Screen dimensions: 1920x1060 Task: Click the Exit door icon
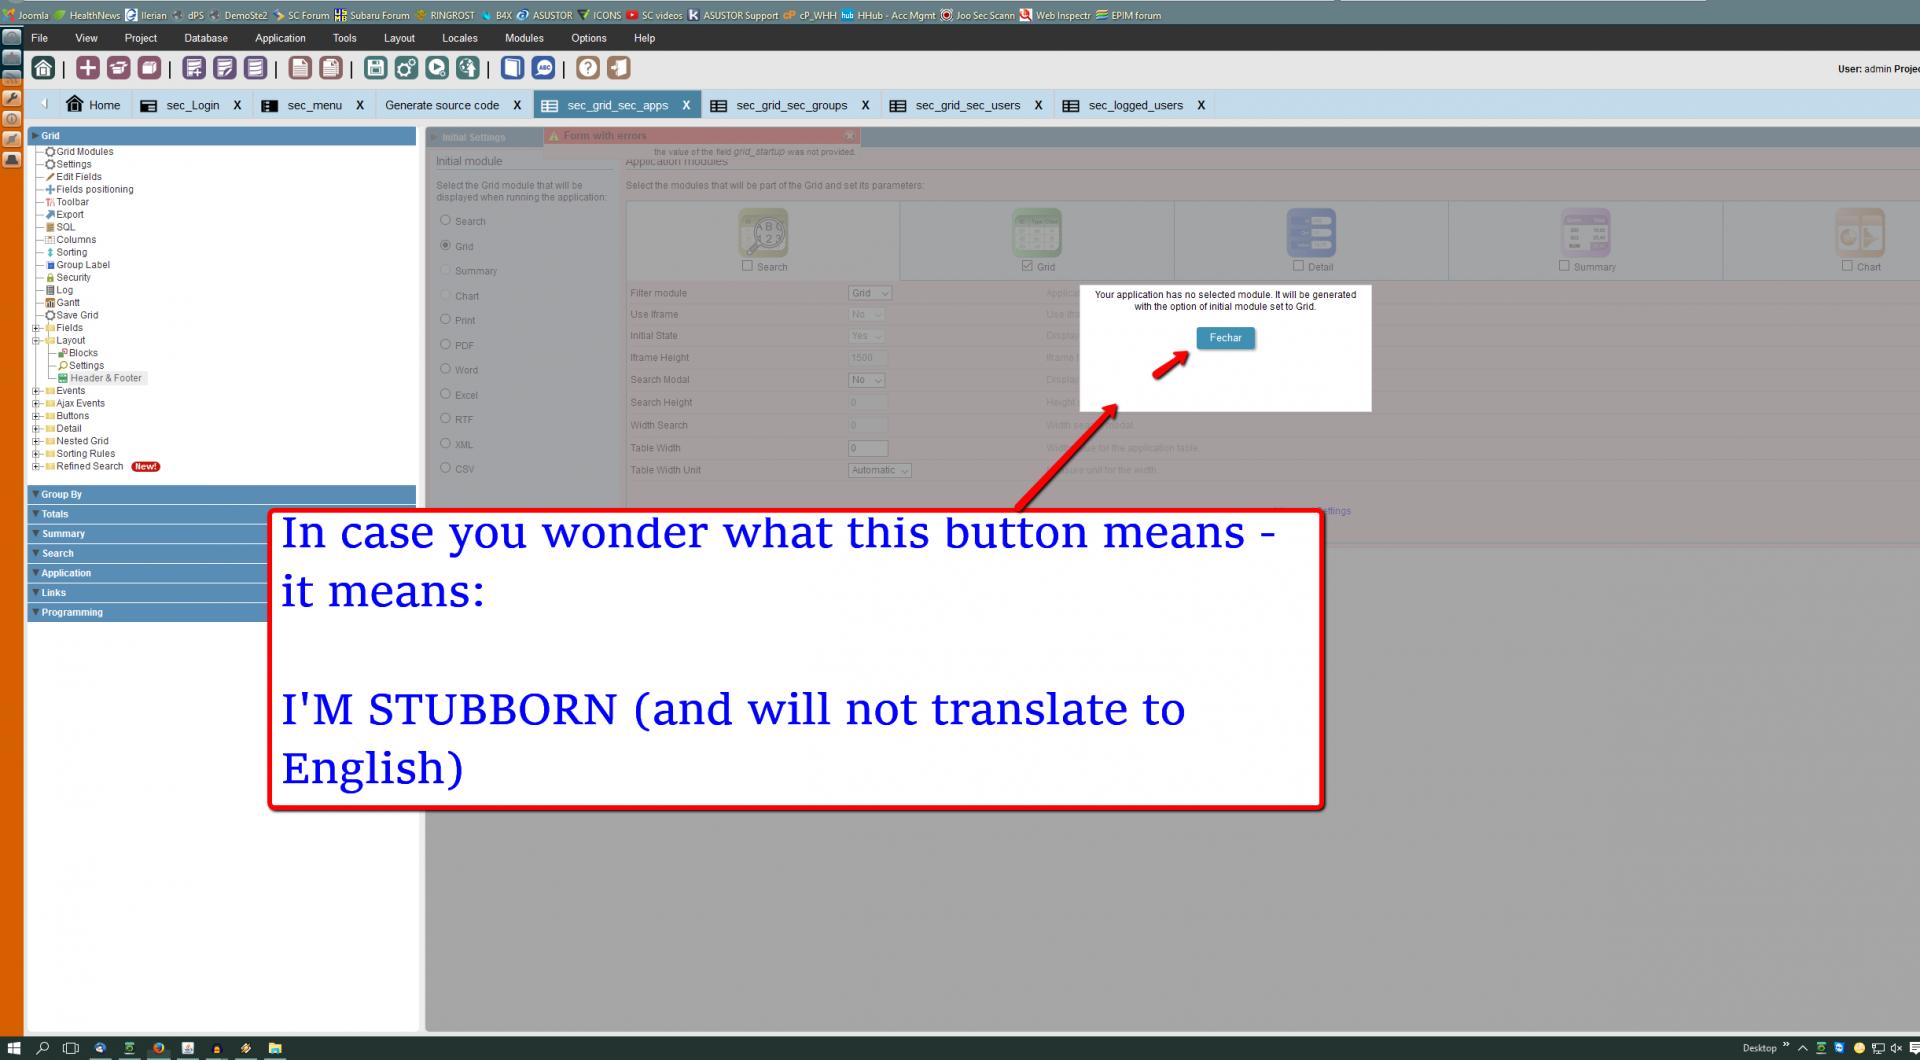619,68
